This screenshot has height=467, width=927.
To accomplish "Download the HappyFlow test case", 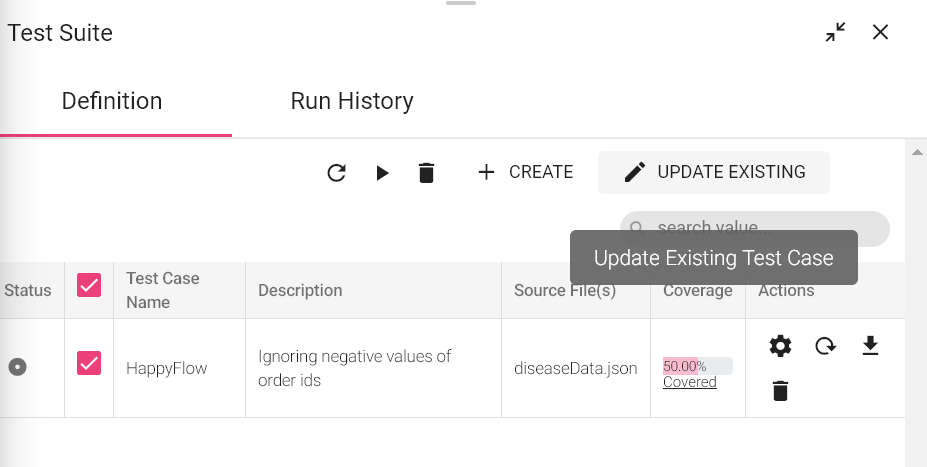I will coord(870,346).
